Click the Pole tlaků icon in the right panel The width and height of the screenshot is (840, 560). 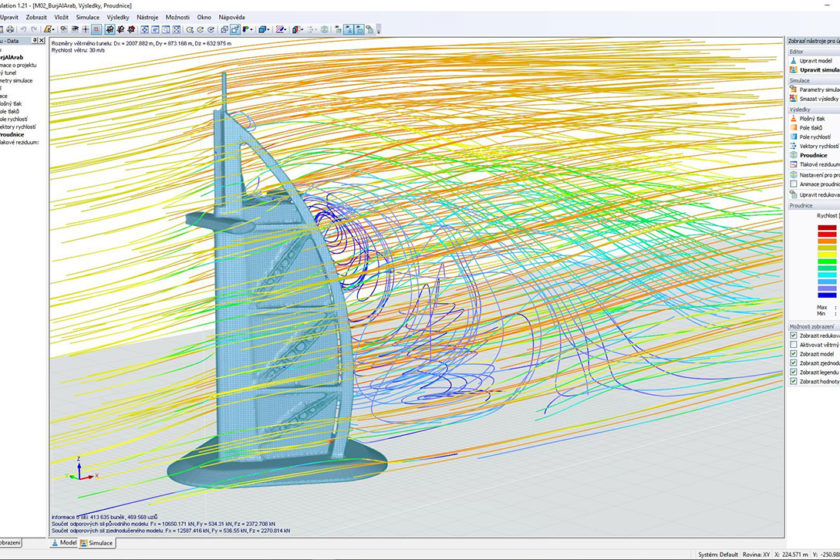pyautogui.click(x=793, y=128)
